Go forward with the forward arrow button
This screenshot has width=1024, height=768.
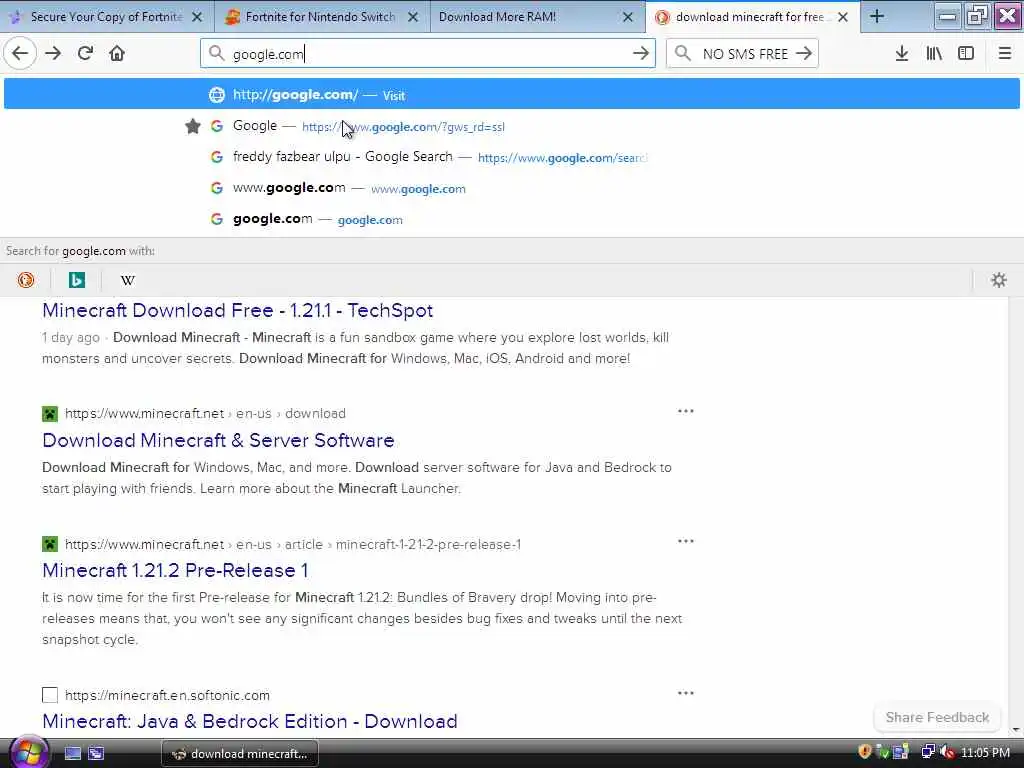[x=53, y=54]
